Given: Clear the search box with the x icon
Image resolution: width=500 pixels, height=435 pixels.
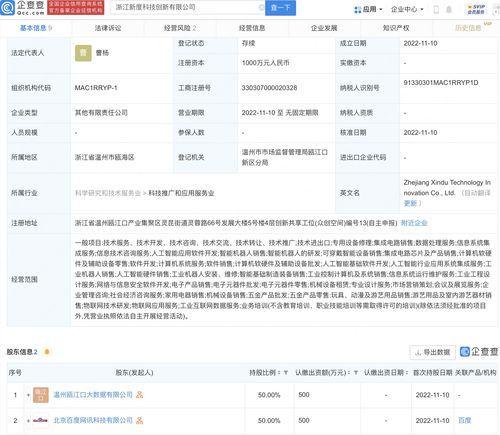Looking at the screenshot, I should coord(261,7).
